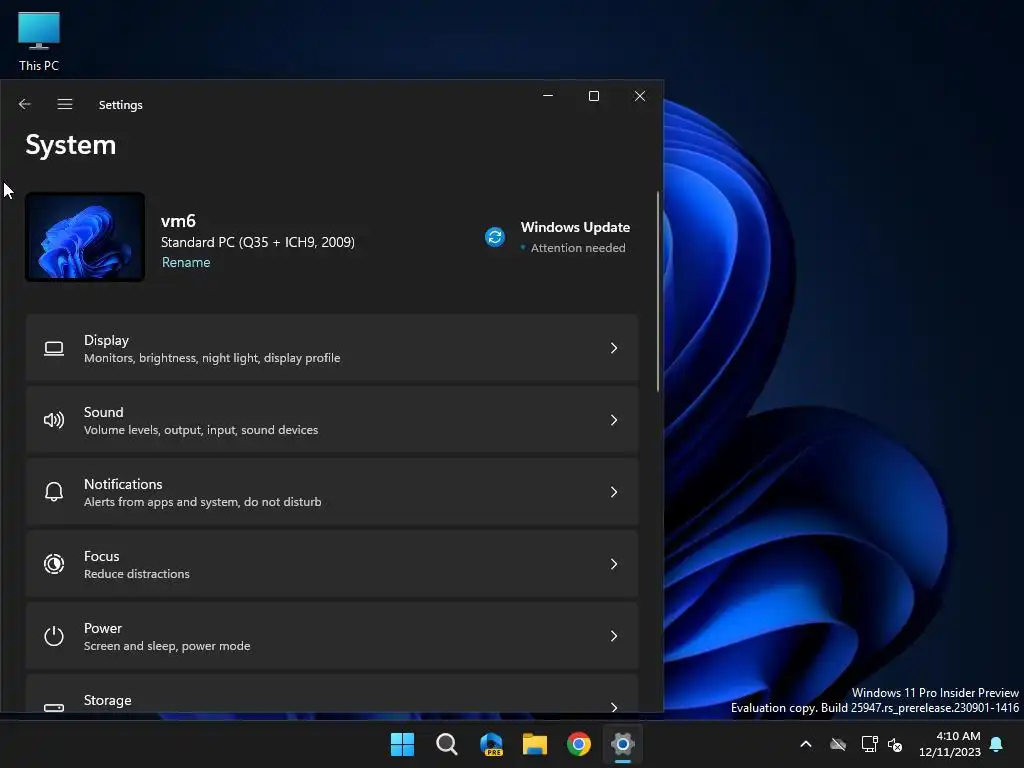
Task: Expand the Storage settings chevron
Action: (614, 707)
